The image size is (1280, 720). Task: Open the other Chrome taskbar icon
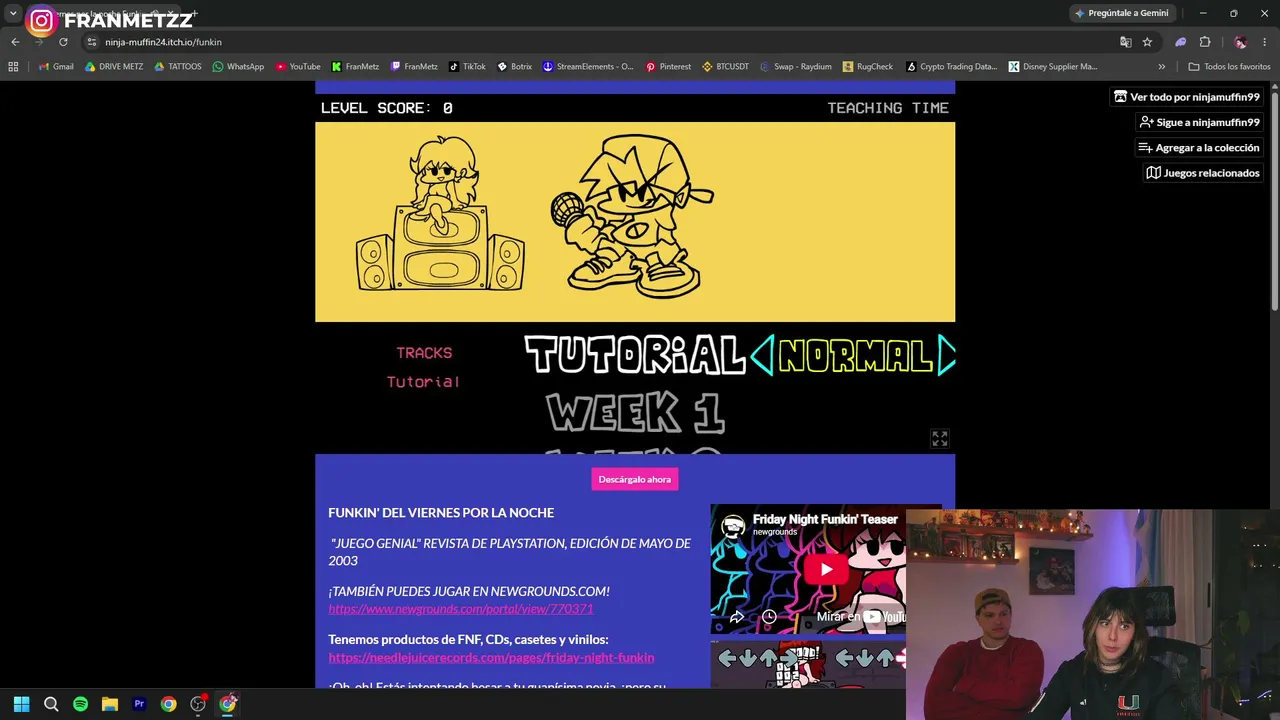(x=168, y=704)
